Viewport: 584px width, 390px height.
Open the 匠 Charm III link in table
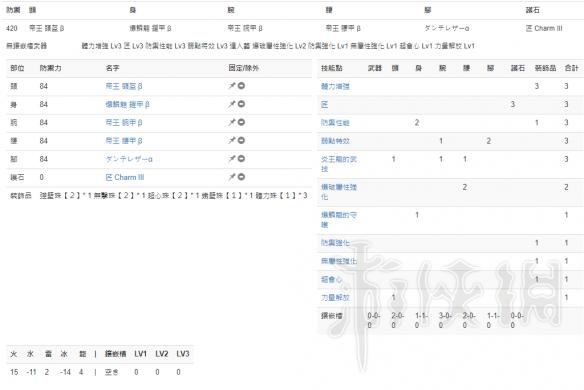pos(125,177)
